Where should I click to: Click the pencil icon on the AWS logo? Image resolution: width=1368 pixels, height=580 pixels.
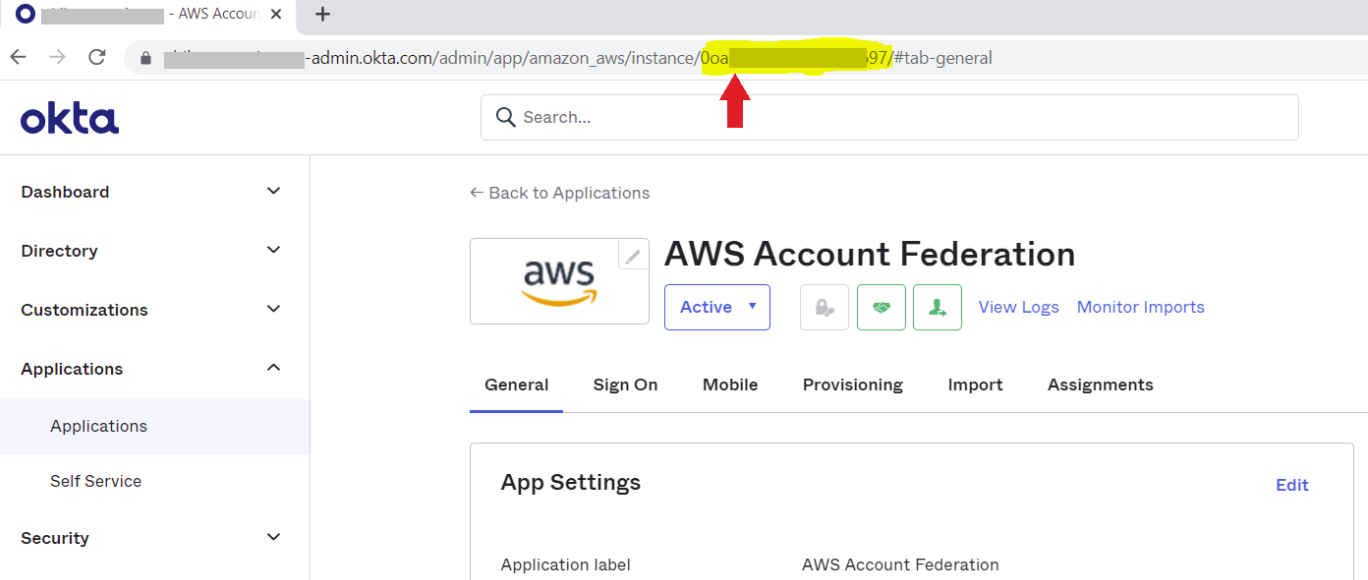tap(632, 256)
